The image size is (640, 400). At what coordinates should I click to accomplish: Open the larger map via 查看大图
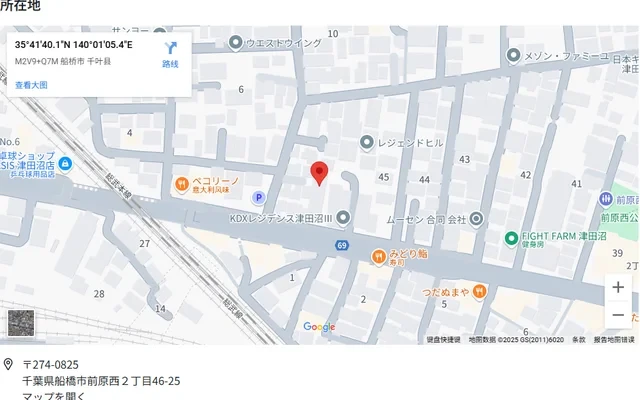coord(31,85)
